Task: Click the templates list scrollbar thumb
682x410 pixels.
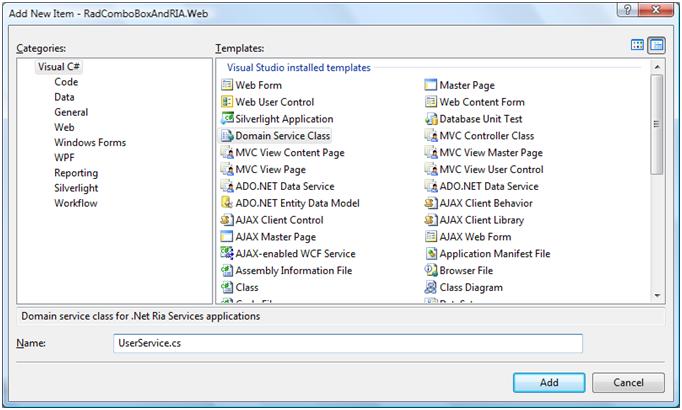Action: point(657,124)
